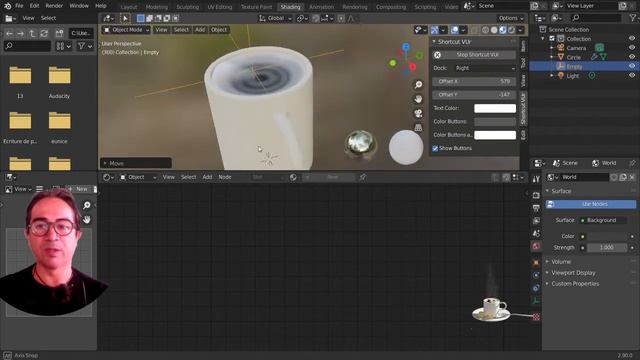Image resolution: width=640 pixels, height=360 pixels.
Task: Open the Dock Right dropdown
Action: point(484,68)
